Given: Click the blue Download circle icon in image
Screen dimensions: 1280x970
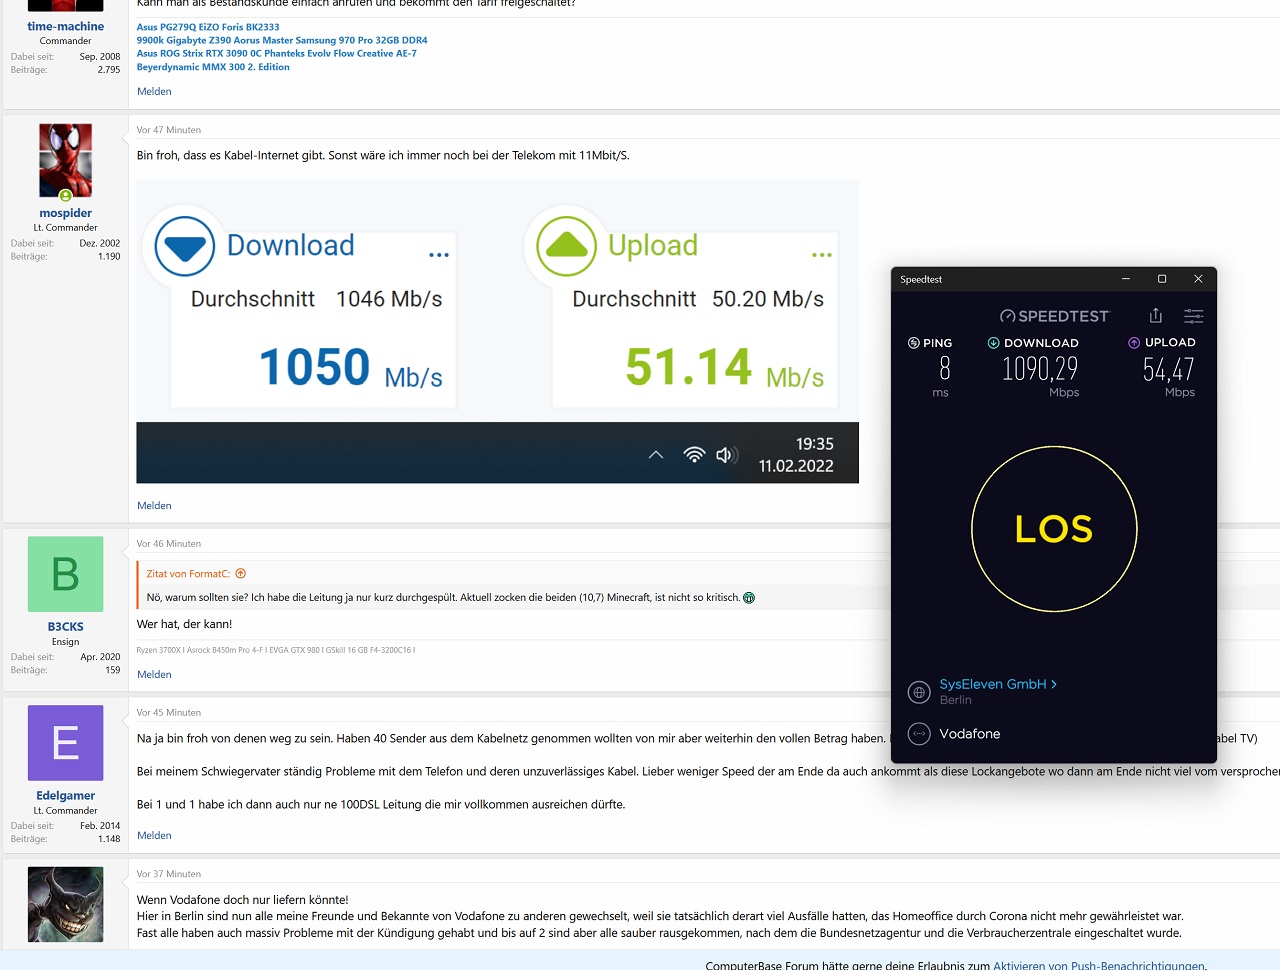Looking at the screenshot, I should pyautogui.click(x=185, y=246).
